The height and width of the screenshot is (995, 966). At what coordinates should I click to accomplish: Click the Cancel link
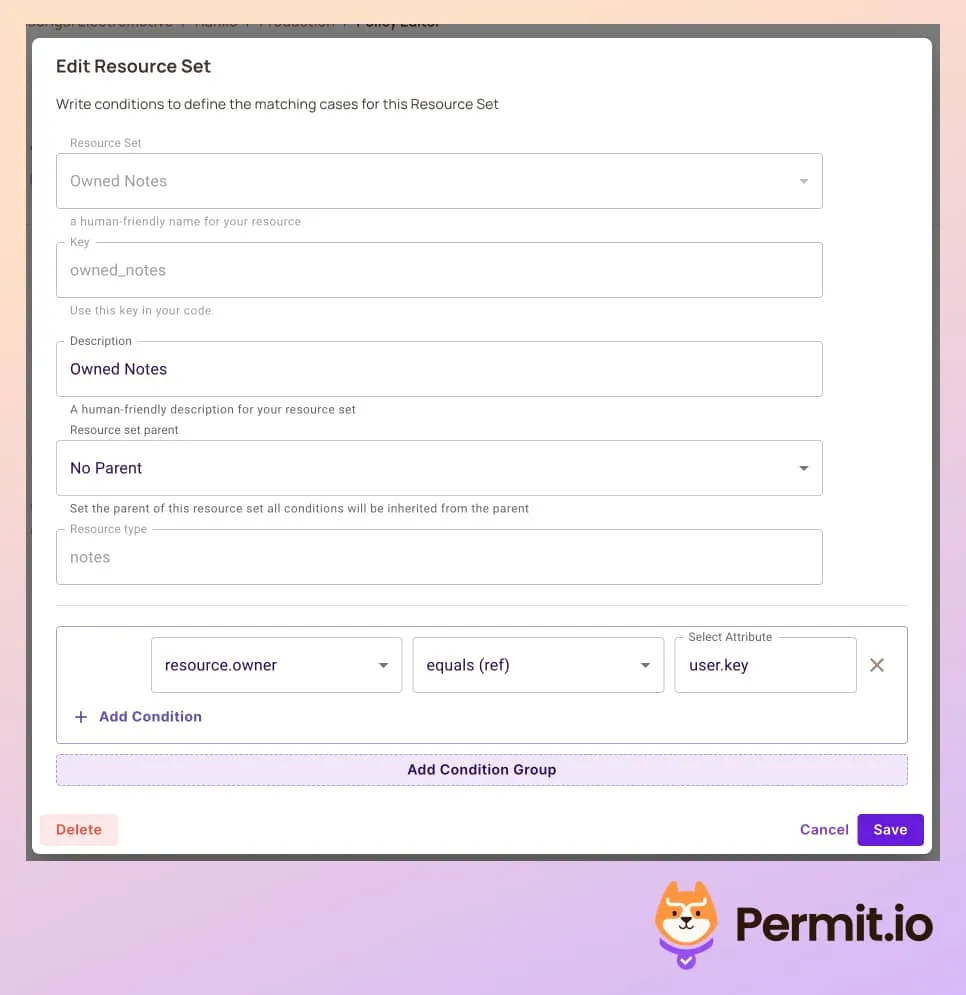[824, 829]
